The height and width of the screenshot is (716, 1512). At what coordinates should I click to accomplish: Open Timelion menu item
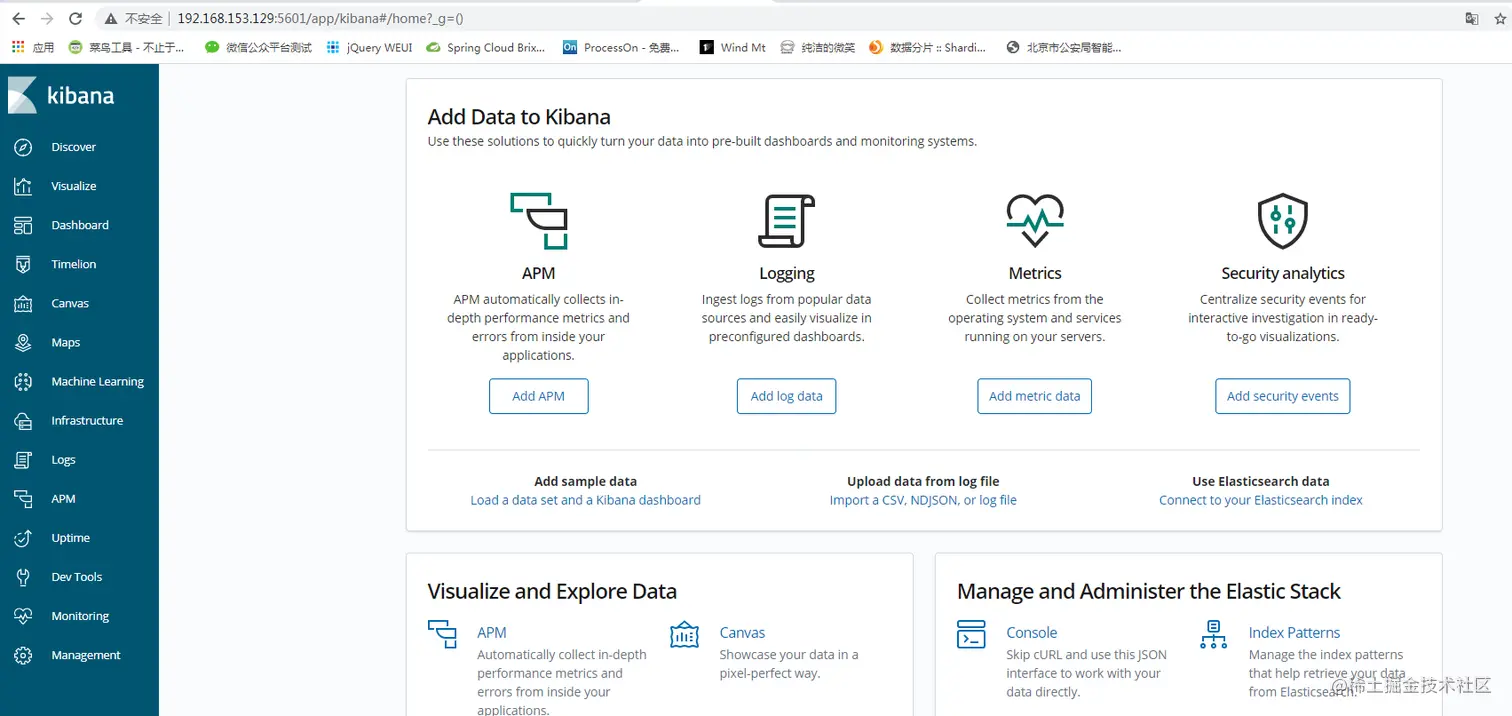[74, 264]
